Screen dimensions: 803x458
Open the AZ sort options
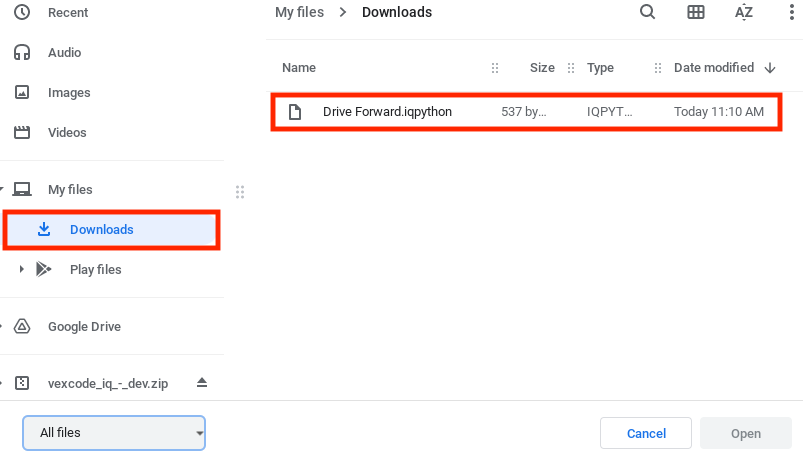(x=743, y=12)
